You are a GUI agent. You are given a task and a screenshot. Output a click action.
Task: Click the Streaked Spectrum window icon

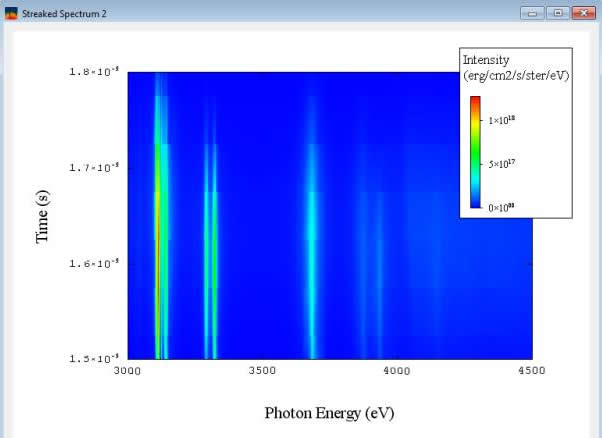11,13
